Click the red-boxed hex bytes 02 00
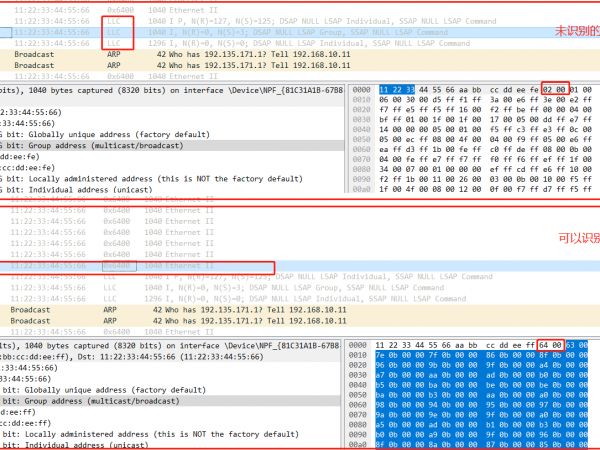The height and width of the screenshot is (450, 600). click(555, 88)
